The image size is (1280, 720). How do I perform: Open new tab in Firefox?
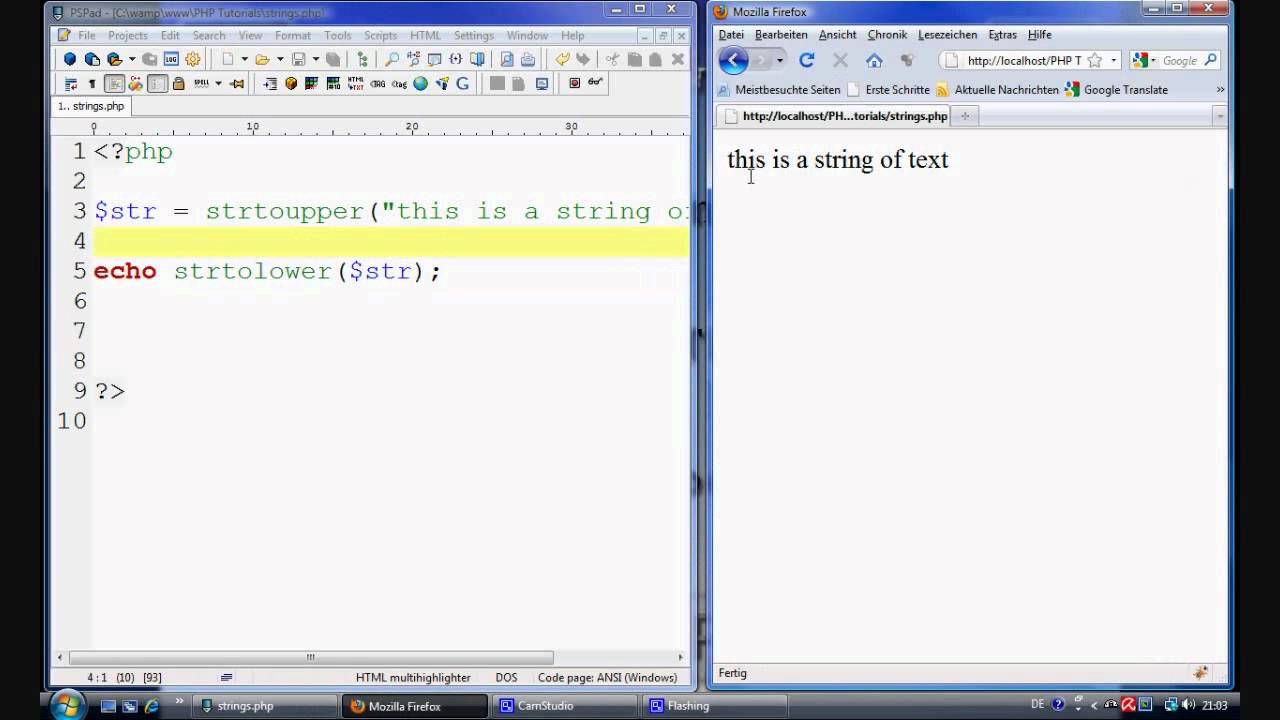(965, 116)
